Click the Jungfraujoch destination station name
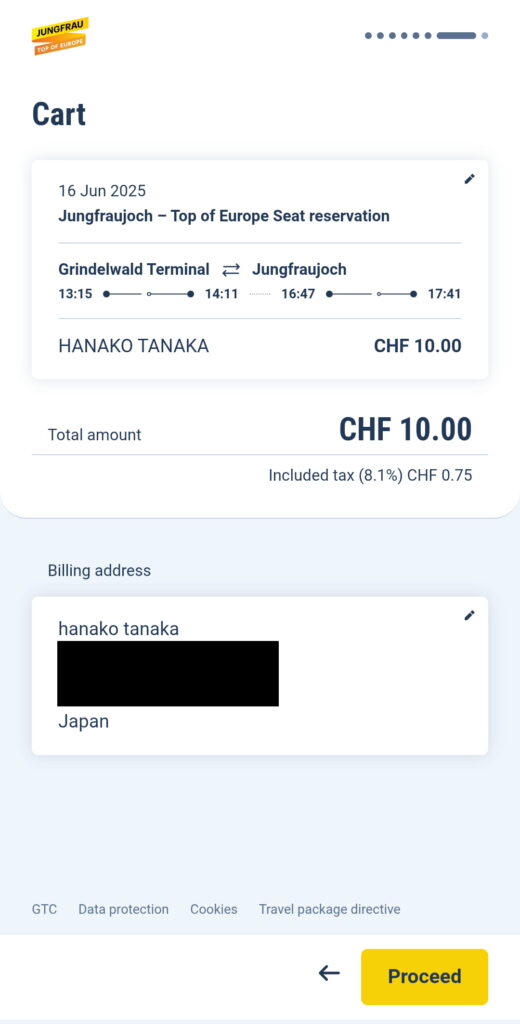 pos(299,269)
